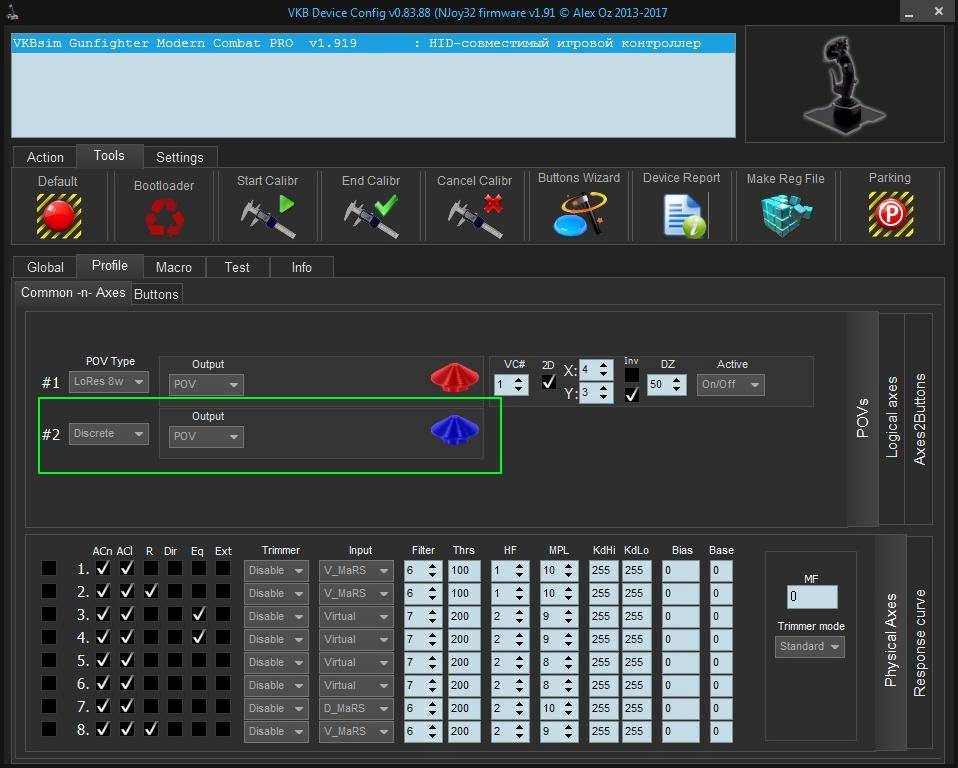Toggle axis 2 R checkbox

coord(150,591)
